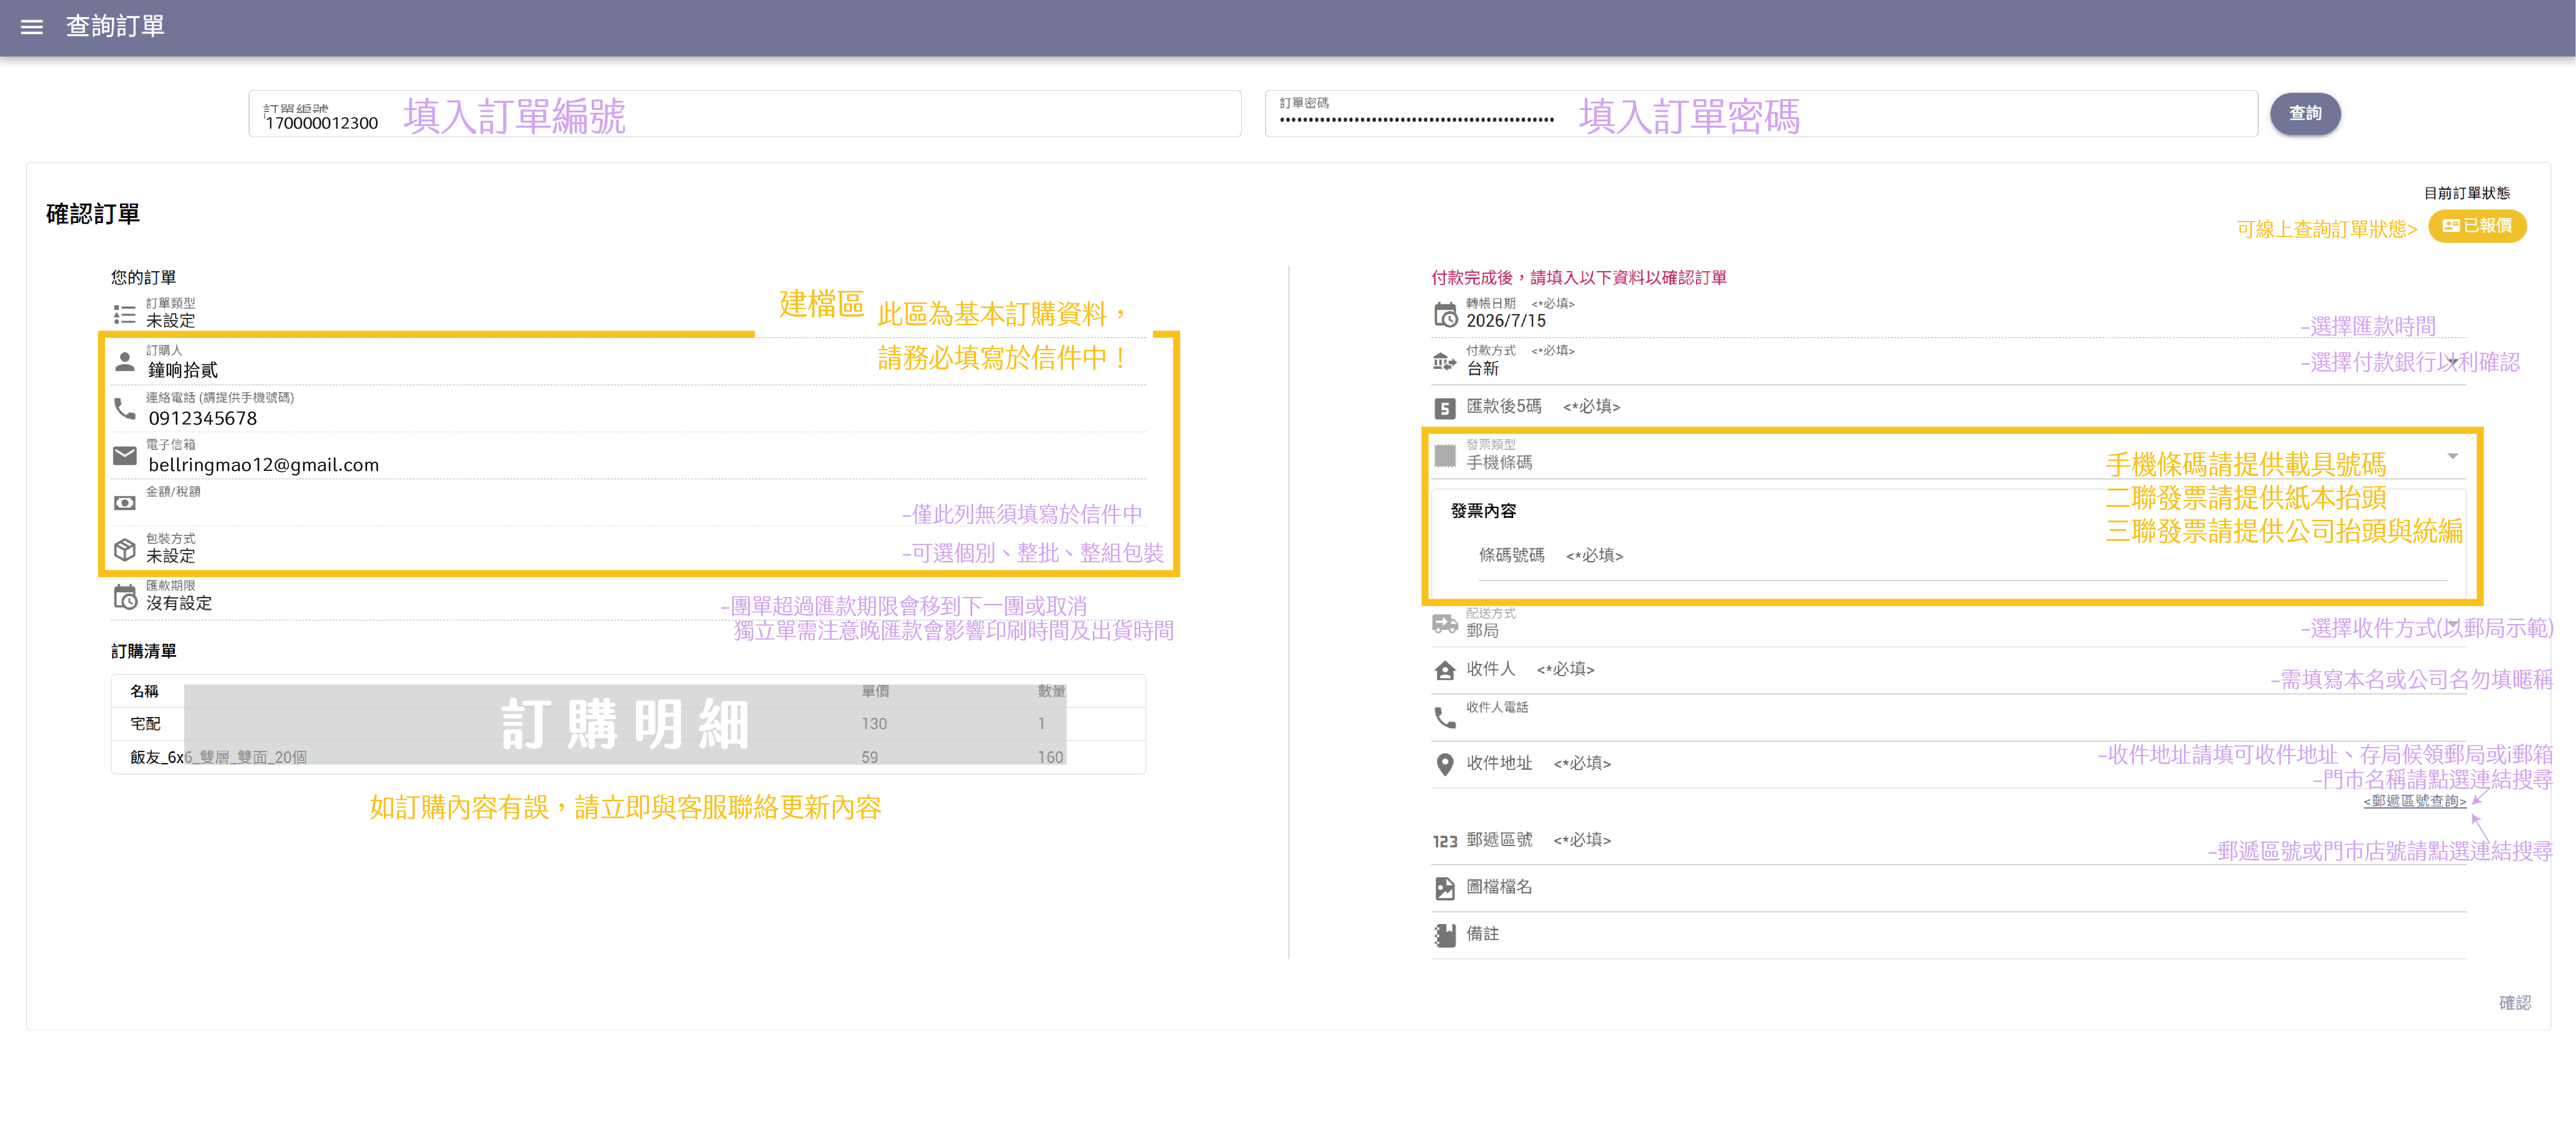Viewport: 2576px width, 1145px height.
Task: Click the 匯款期限 value 沒有設定
Action: point(179,604)
